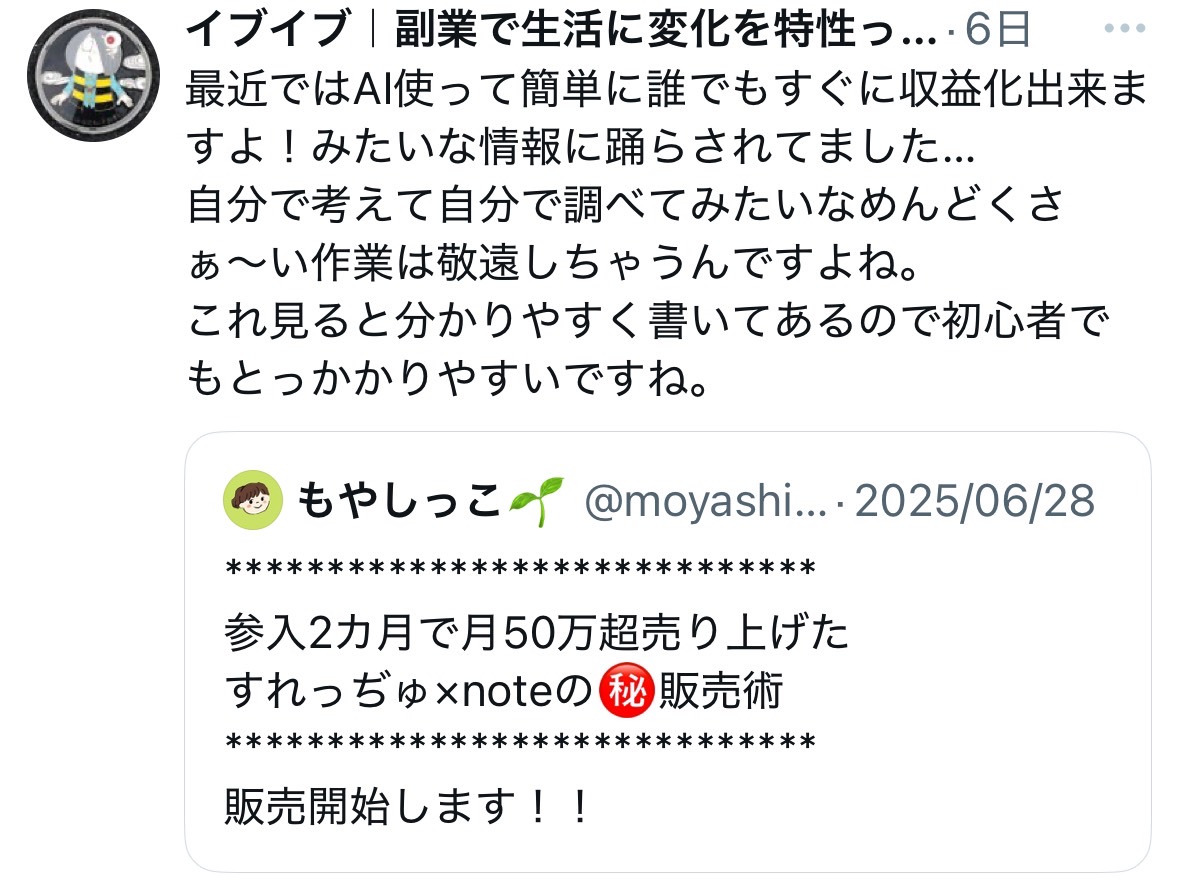1179x892 pixels.
Task: Click the sentence 自分で考えて自分で調べて
Action: [x=625, y=234]
